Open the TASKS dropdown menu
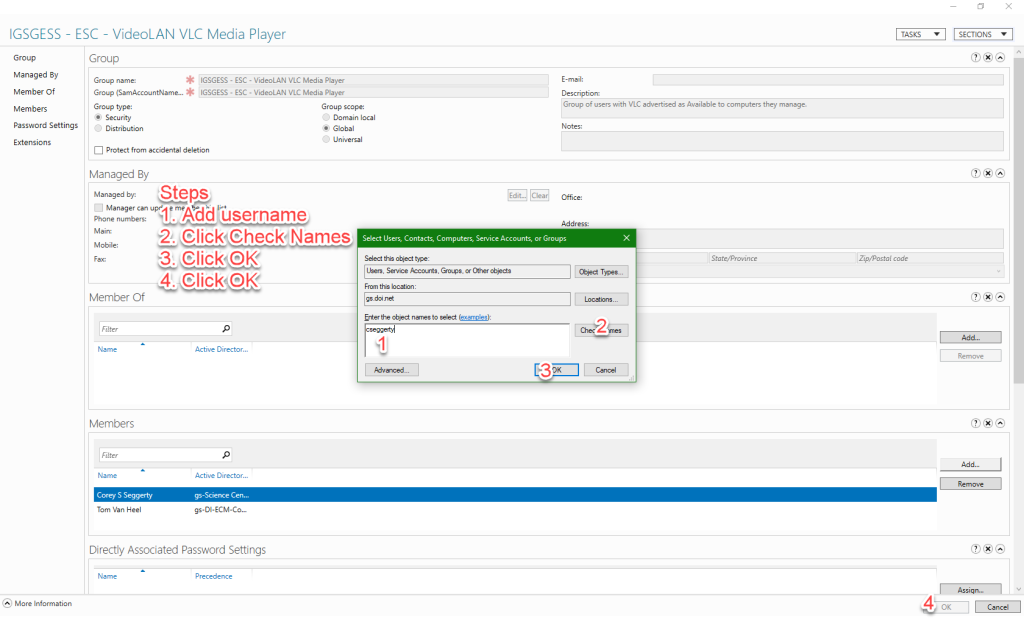Screen dimensions: 1024x625 pos(920,34)
